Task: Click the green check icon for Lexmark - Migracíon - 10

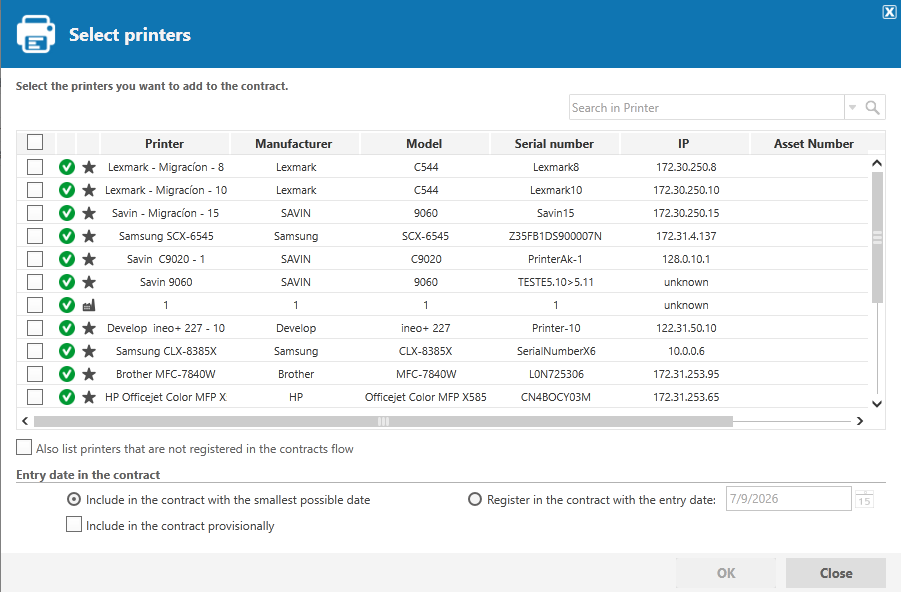Action: tap(67, 190)
